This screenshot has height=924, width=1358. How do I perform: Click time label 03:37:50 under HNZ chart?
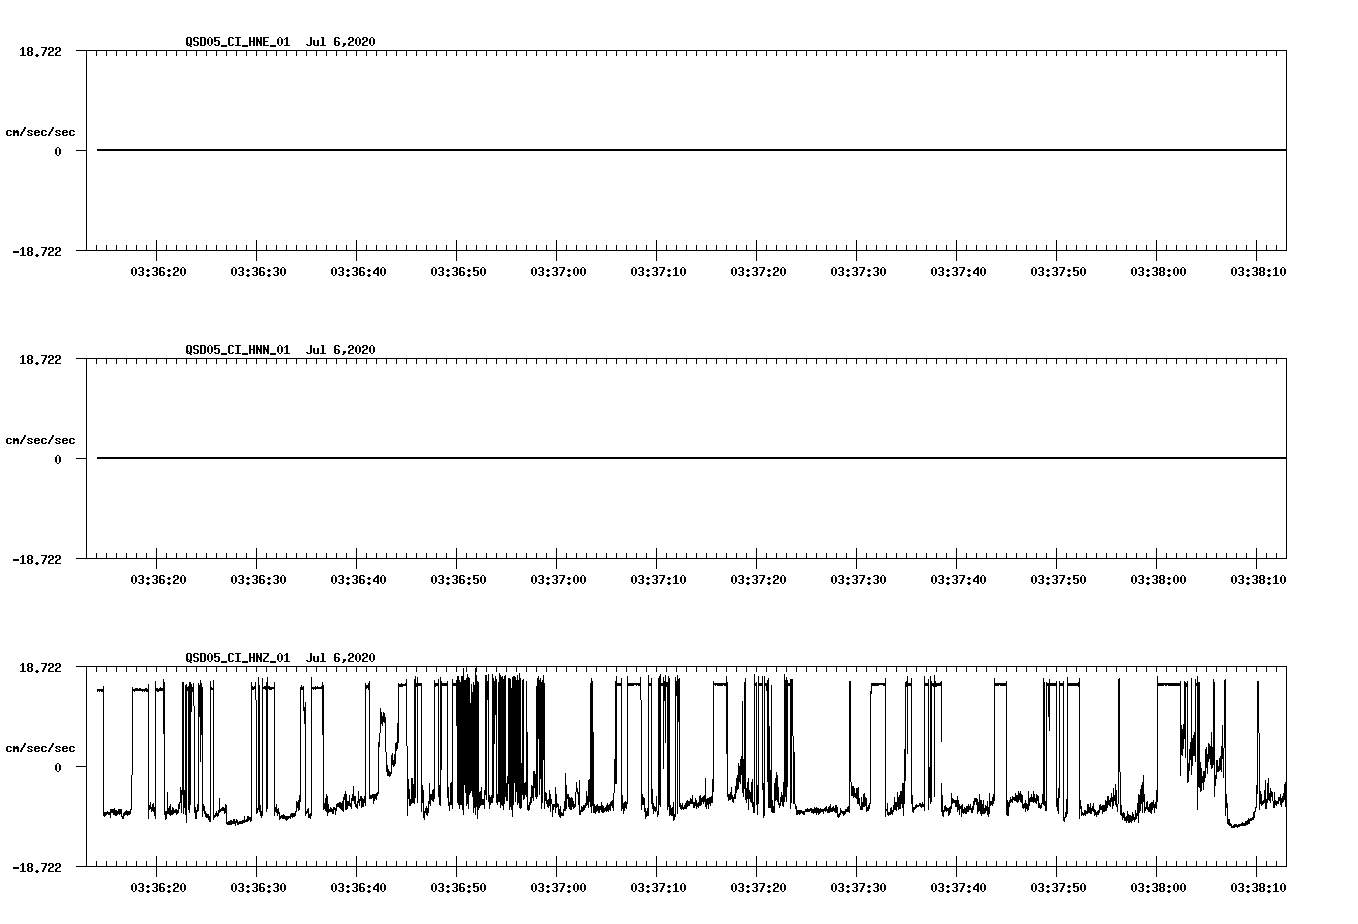(1058, 888)
